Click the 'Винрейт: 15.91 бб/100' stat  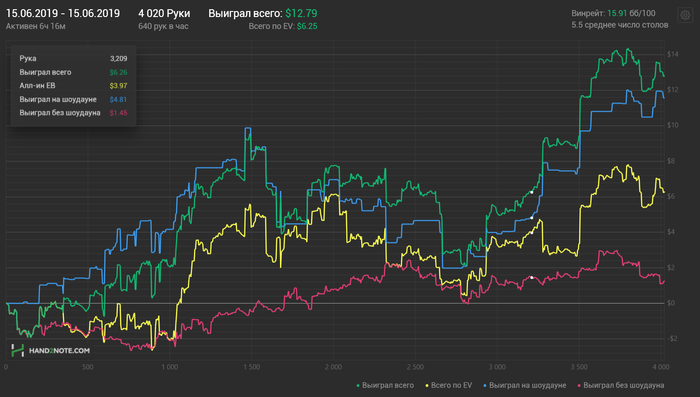[x=613, y=13]
